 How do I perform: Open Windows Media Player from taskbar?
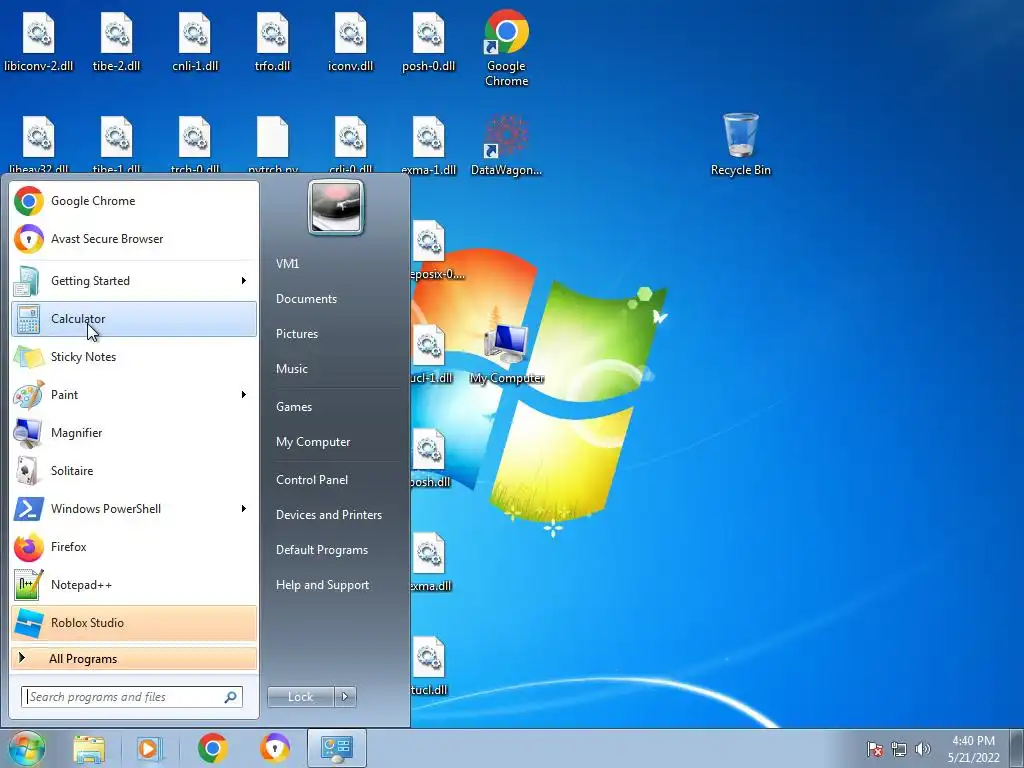tap(149, 748)
